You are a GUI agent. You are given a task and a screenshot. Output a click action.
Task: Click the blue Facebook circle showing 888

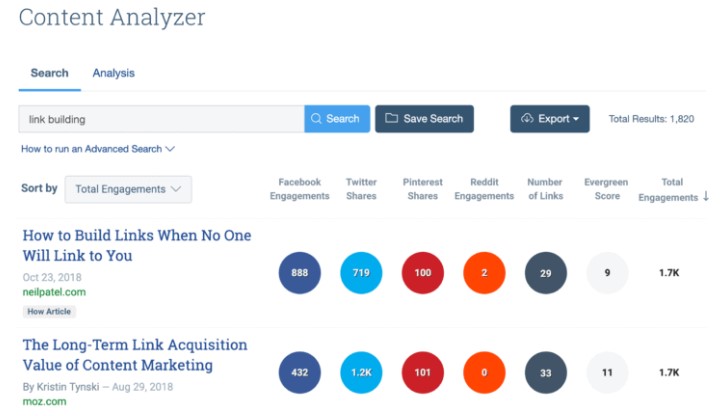300,273
